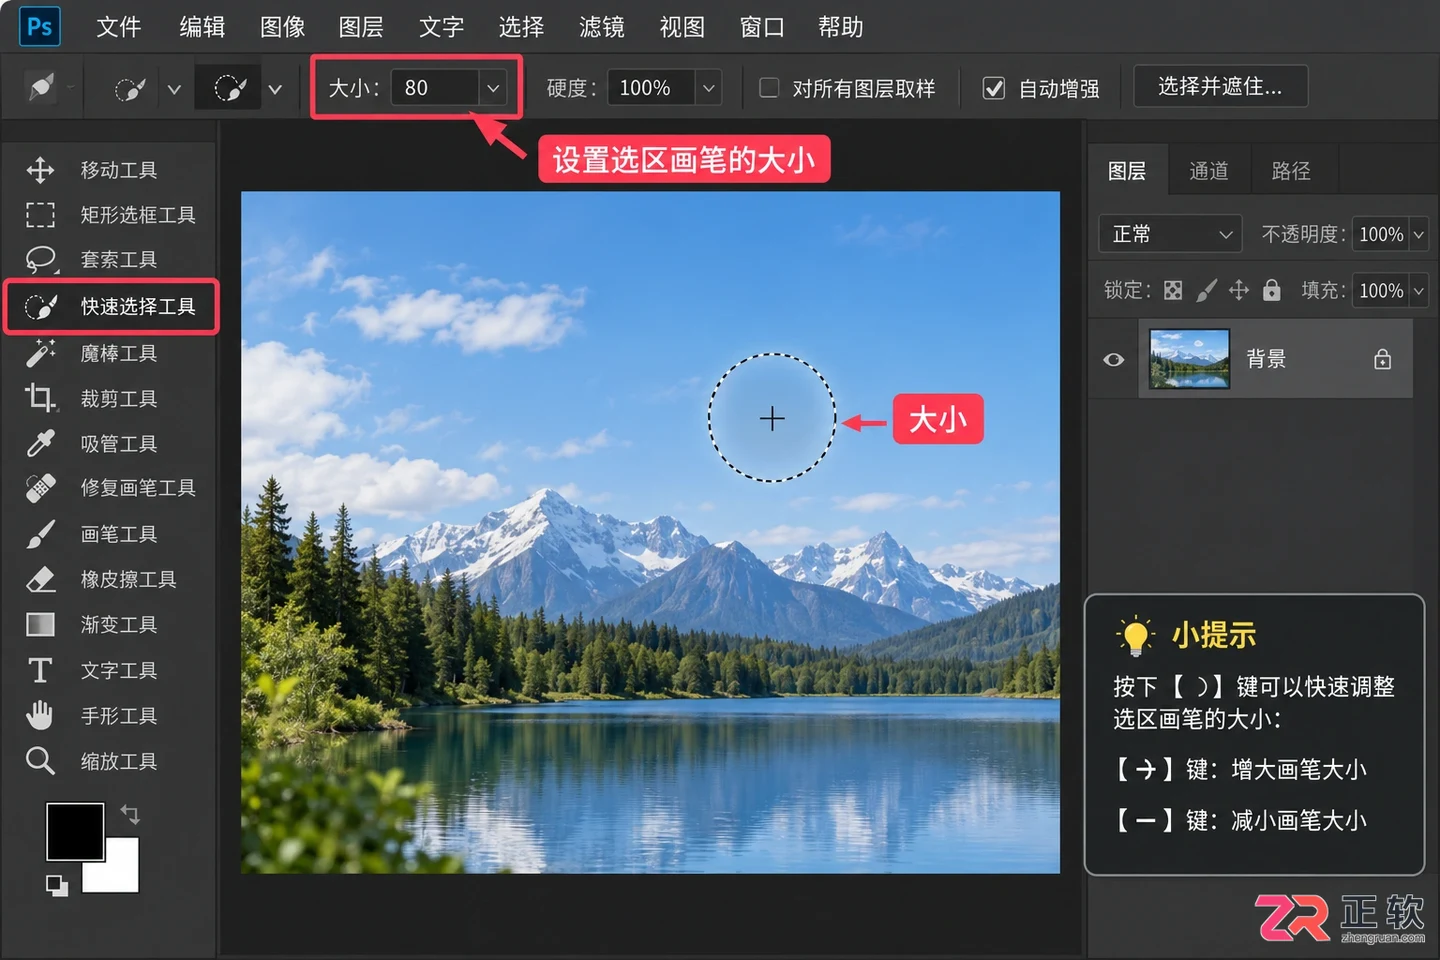
Task: Open the 滤镜 menu
Action: point(601,27)
